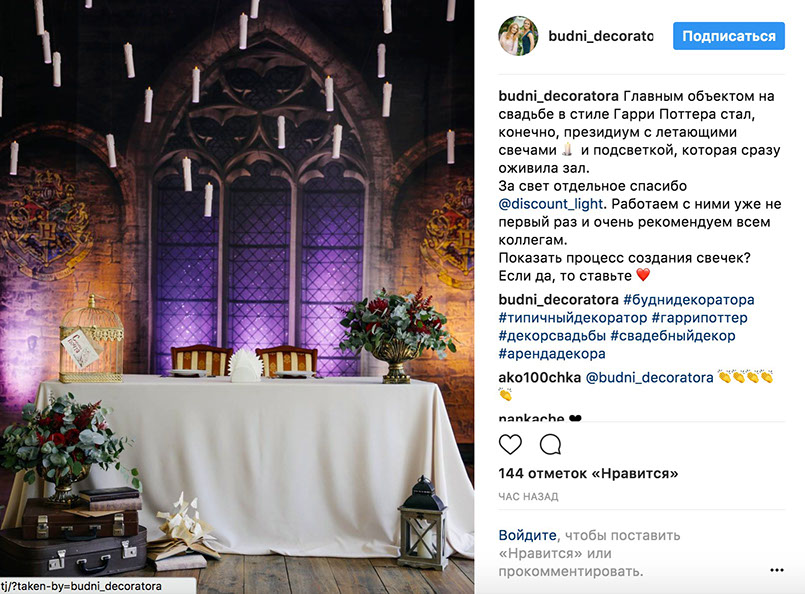
Task: Open the #арендадекора hashtag
Action: [552, 353]
